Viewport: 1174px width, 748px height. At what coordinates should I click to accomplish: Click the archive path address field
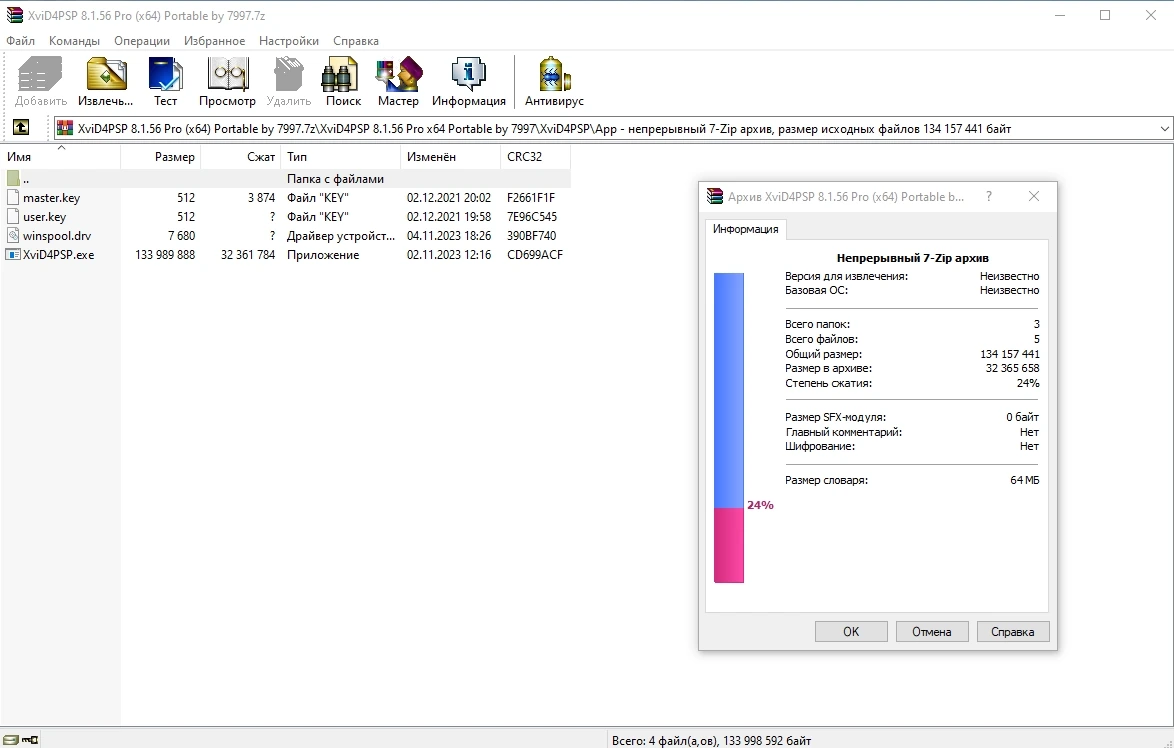pos(612,128)
